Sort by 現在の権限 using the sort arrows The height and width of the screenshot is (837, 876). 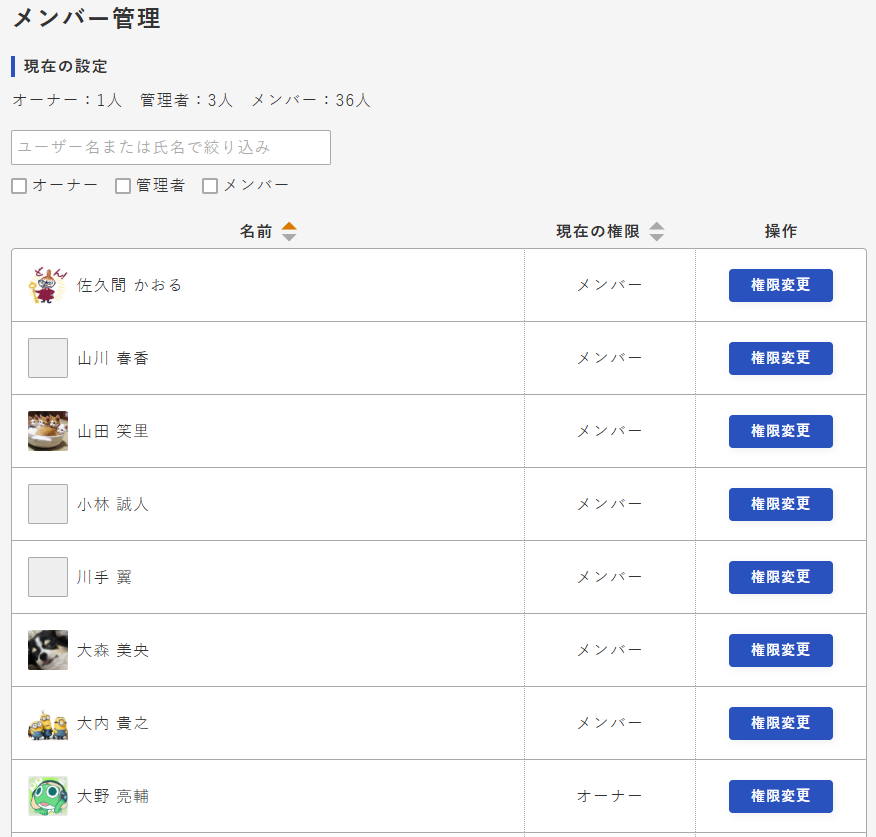pos(657,231)
